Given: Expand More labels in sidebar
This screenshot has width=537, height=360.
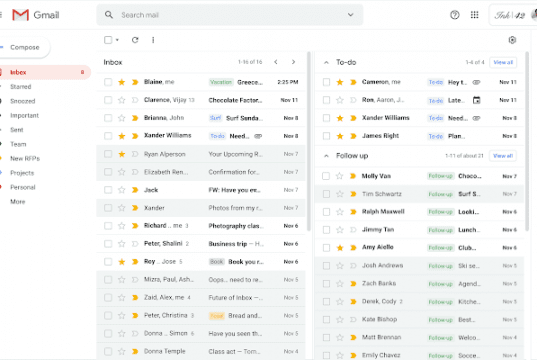Looking at the screenshot, I should pos(18,202).
